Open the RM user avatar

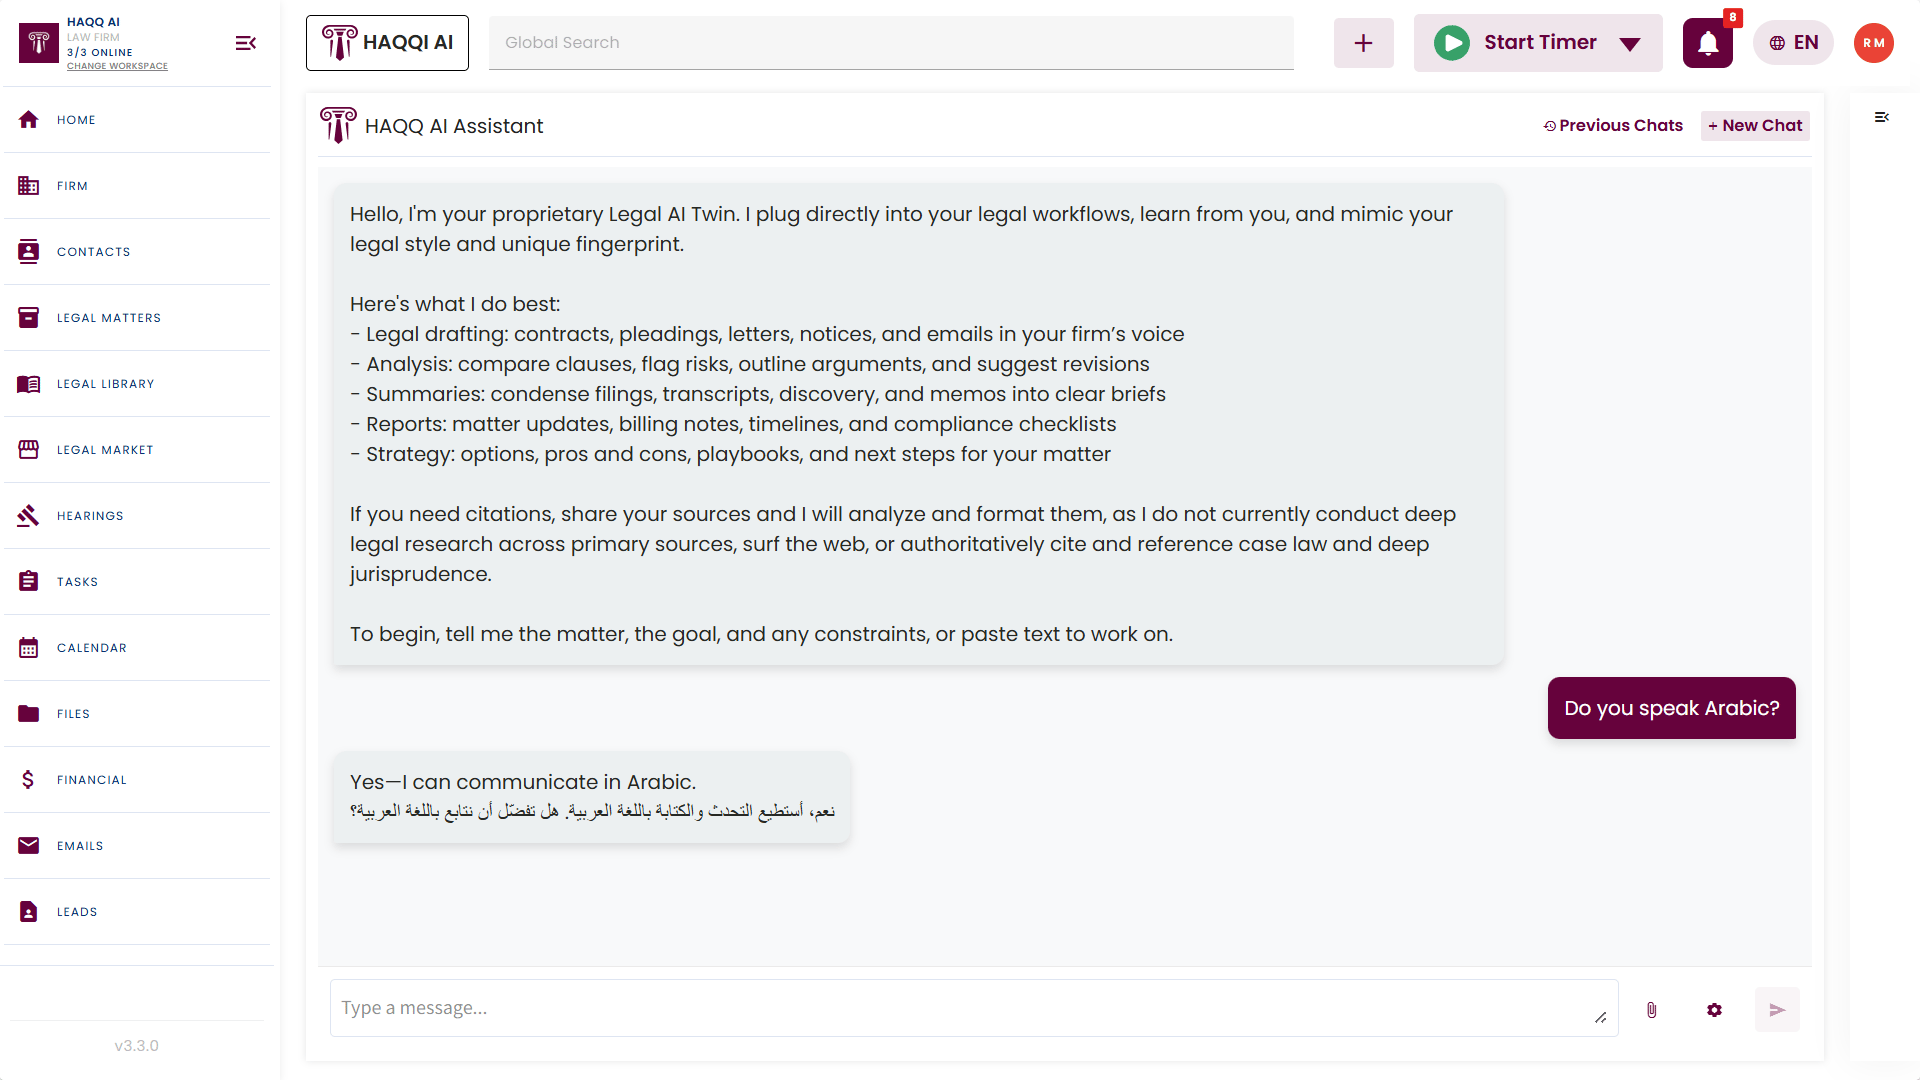click(x=1873, y=43)
